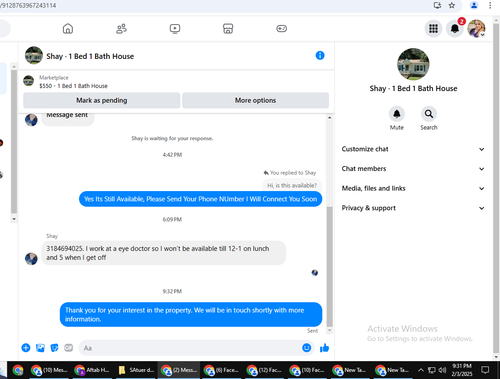The width and height of the screenshot is (500, 379).
Task: Click 'Yes Its Still Available' message
Action: (x=200, y=199)
